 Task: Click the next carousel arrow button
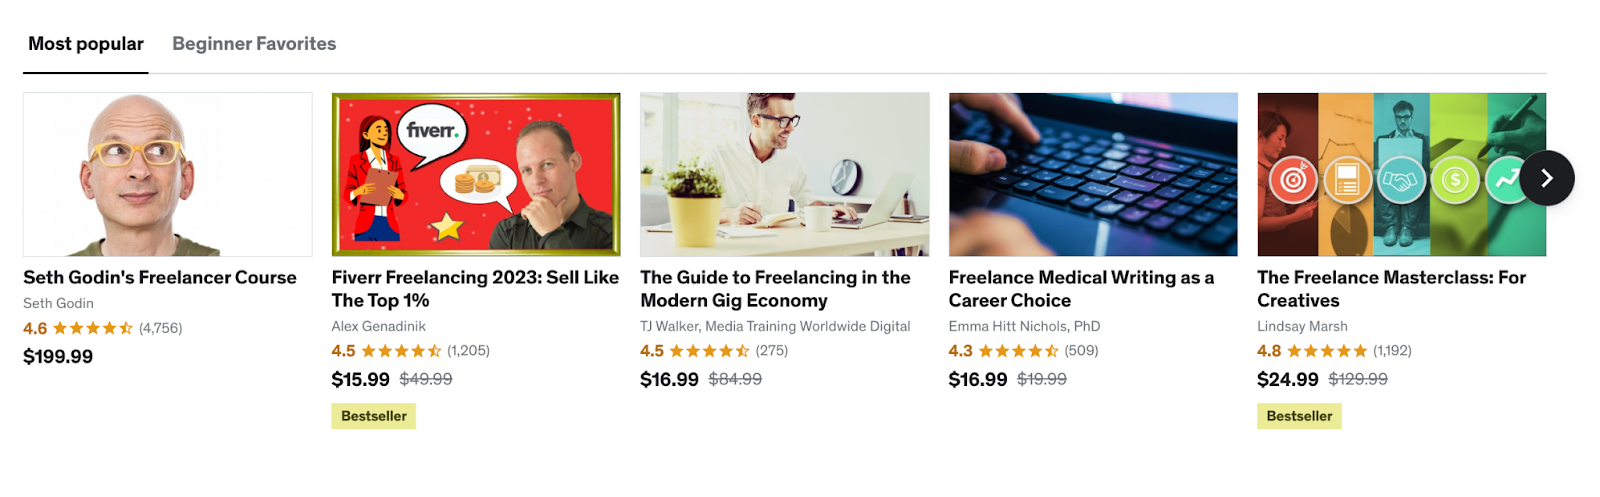click(1547, 178)
